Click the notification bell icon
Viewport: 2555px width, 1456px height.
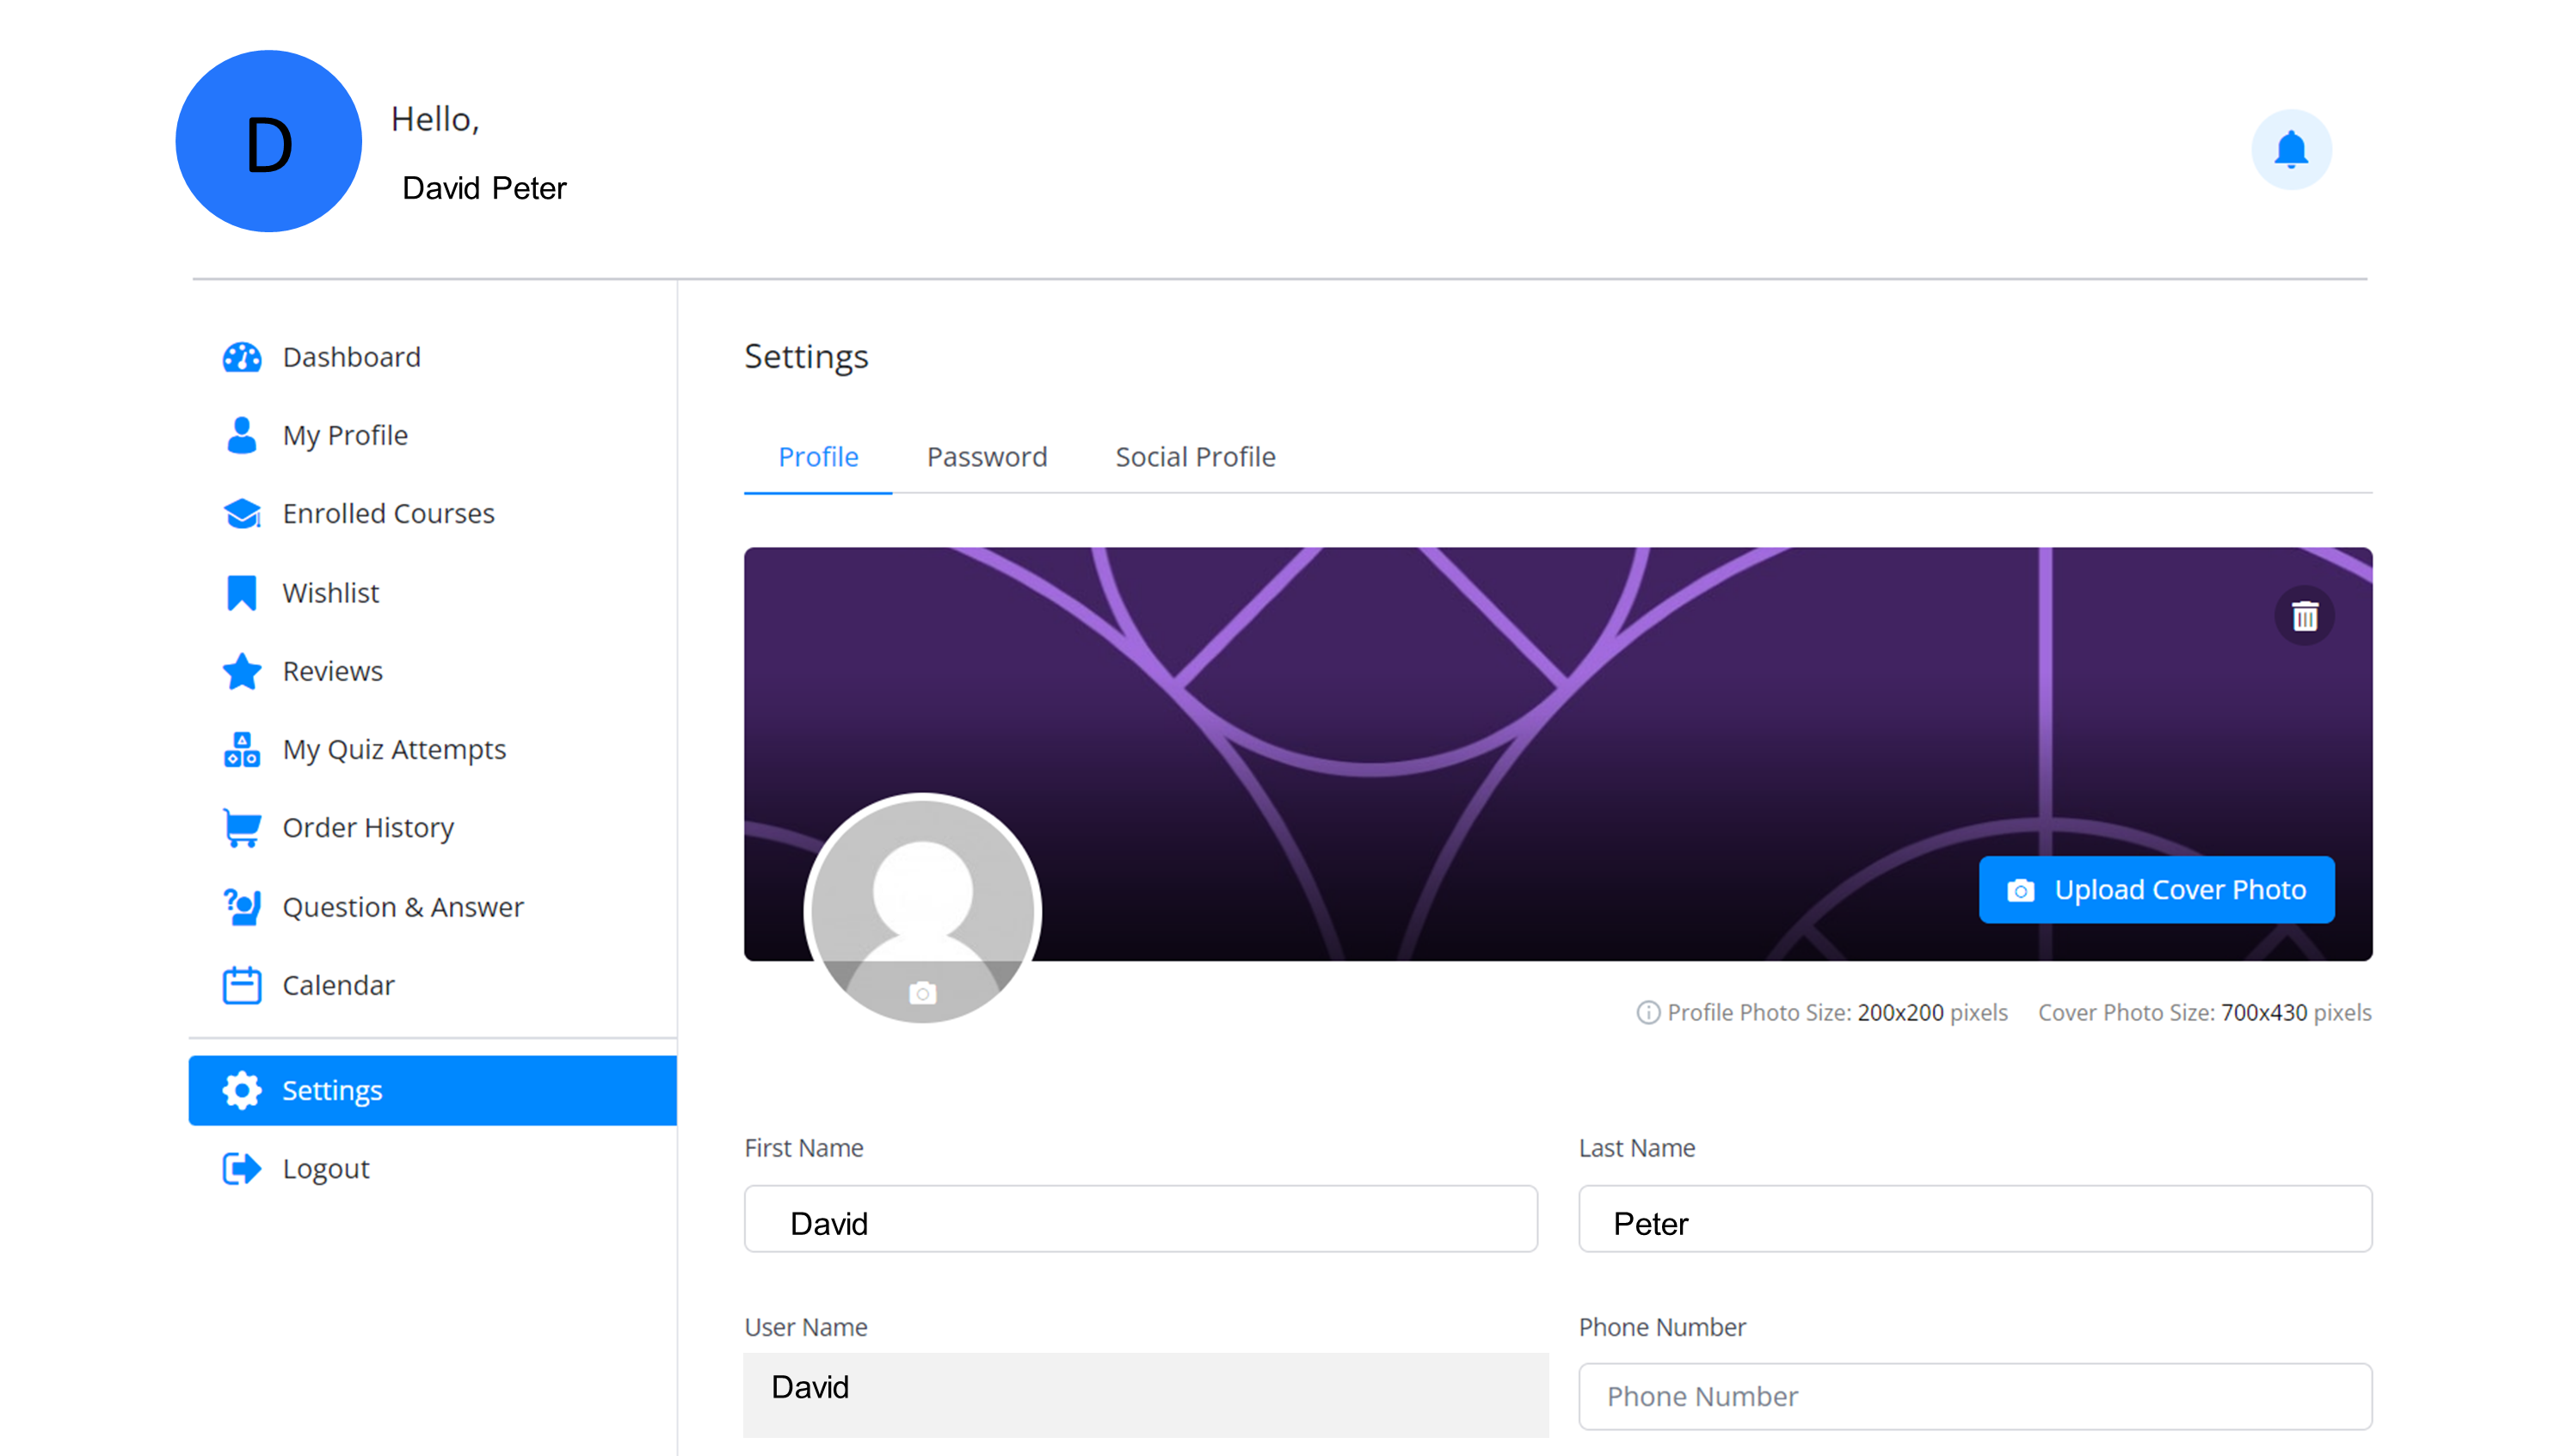[x=2290, y=150]
